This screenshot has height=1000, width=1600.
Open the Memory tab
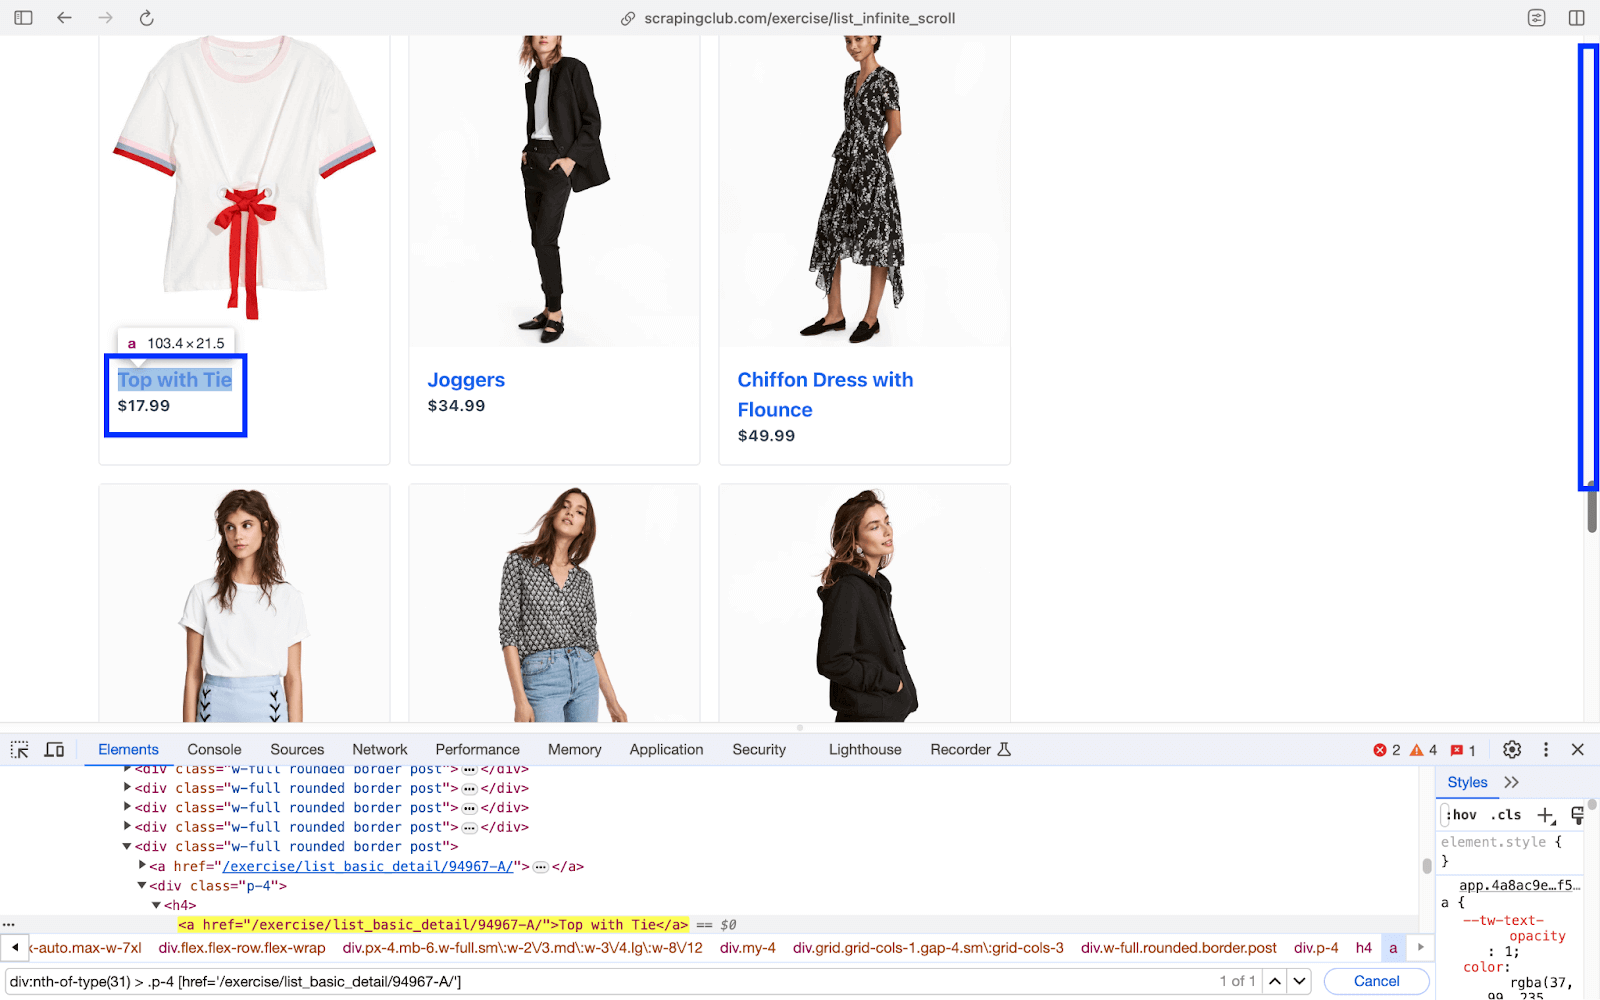(x=574, y=749)
